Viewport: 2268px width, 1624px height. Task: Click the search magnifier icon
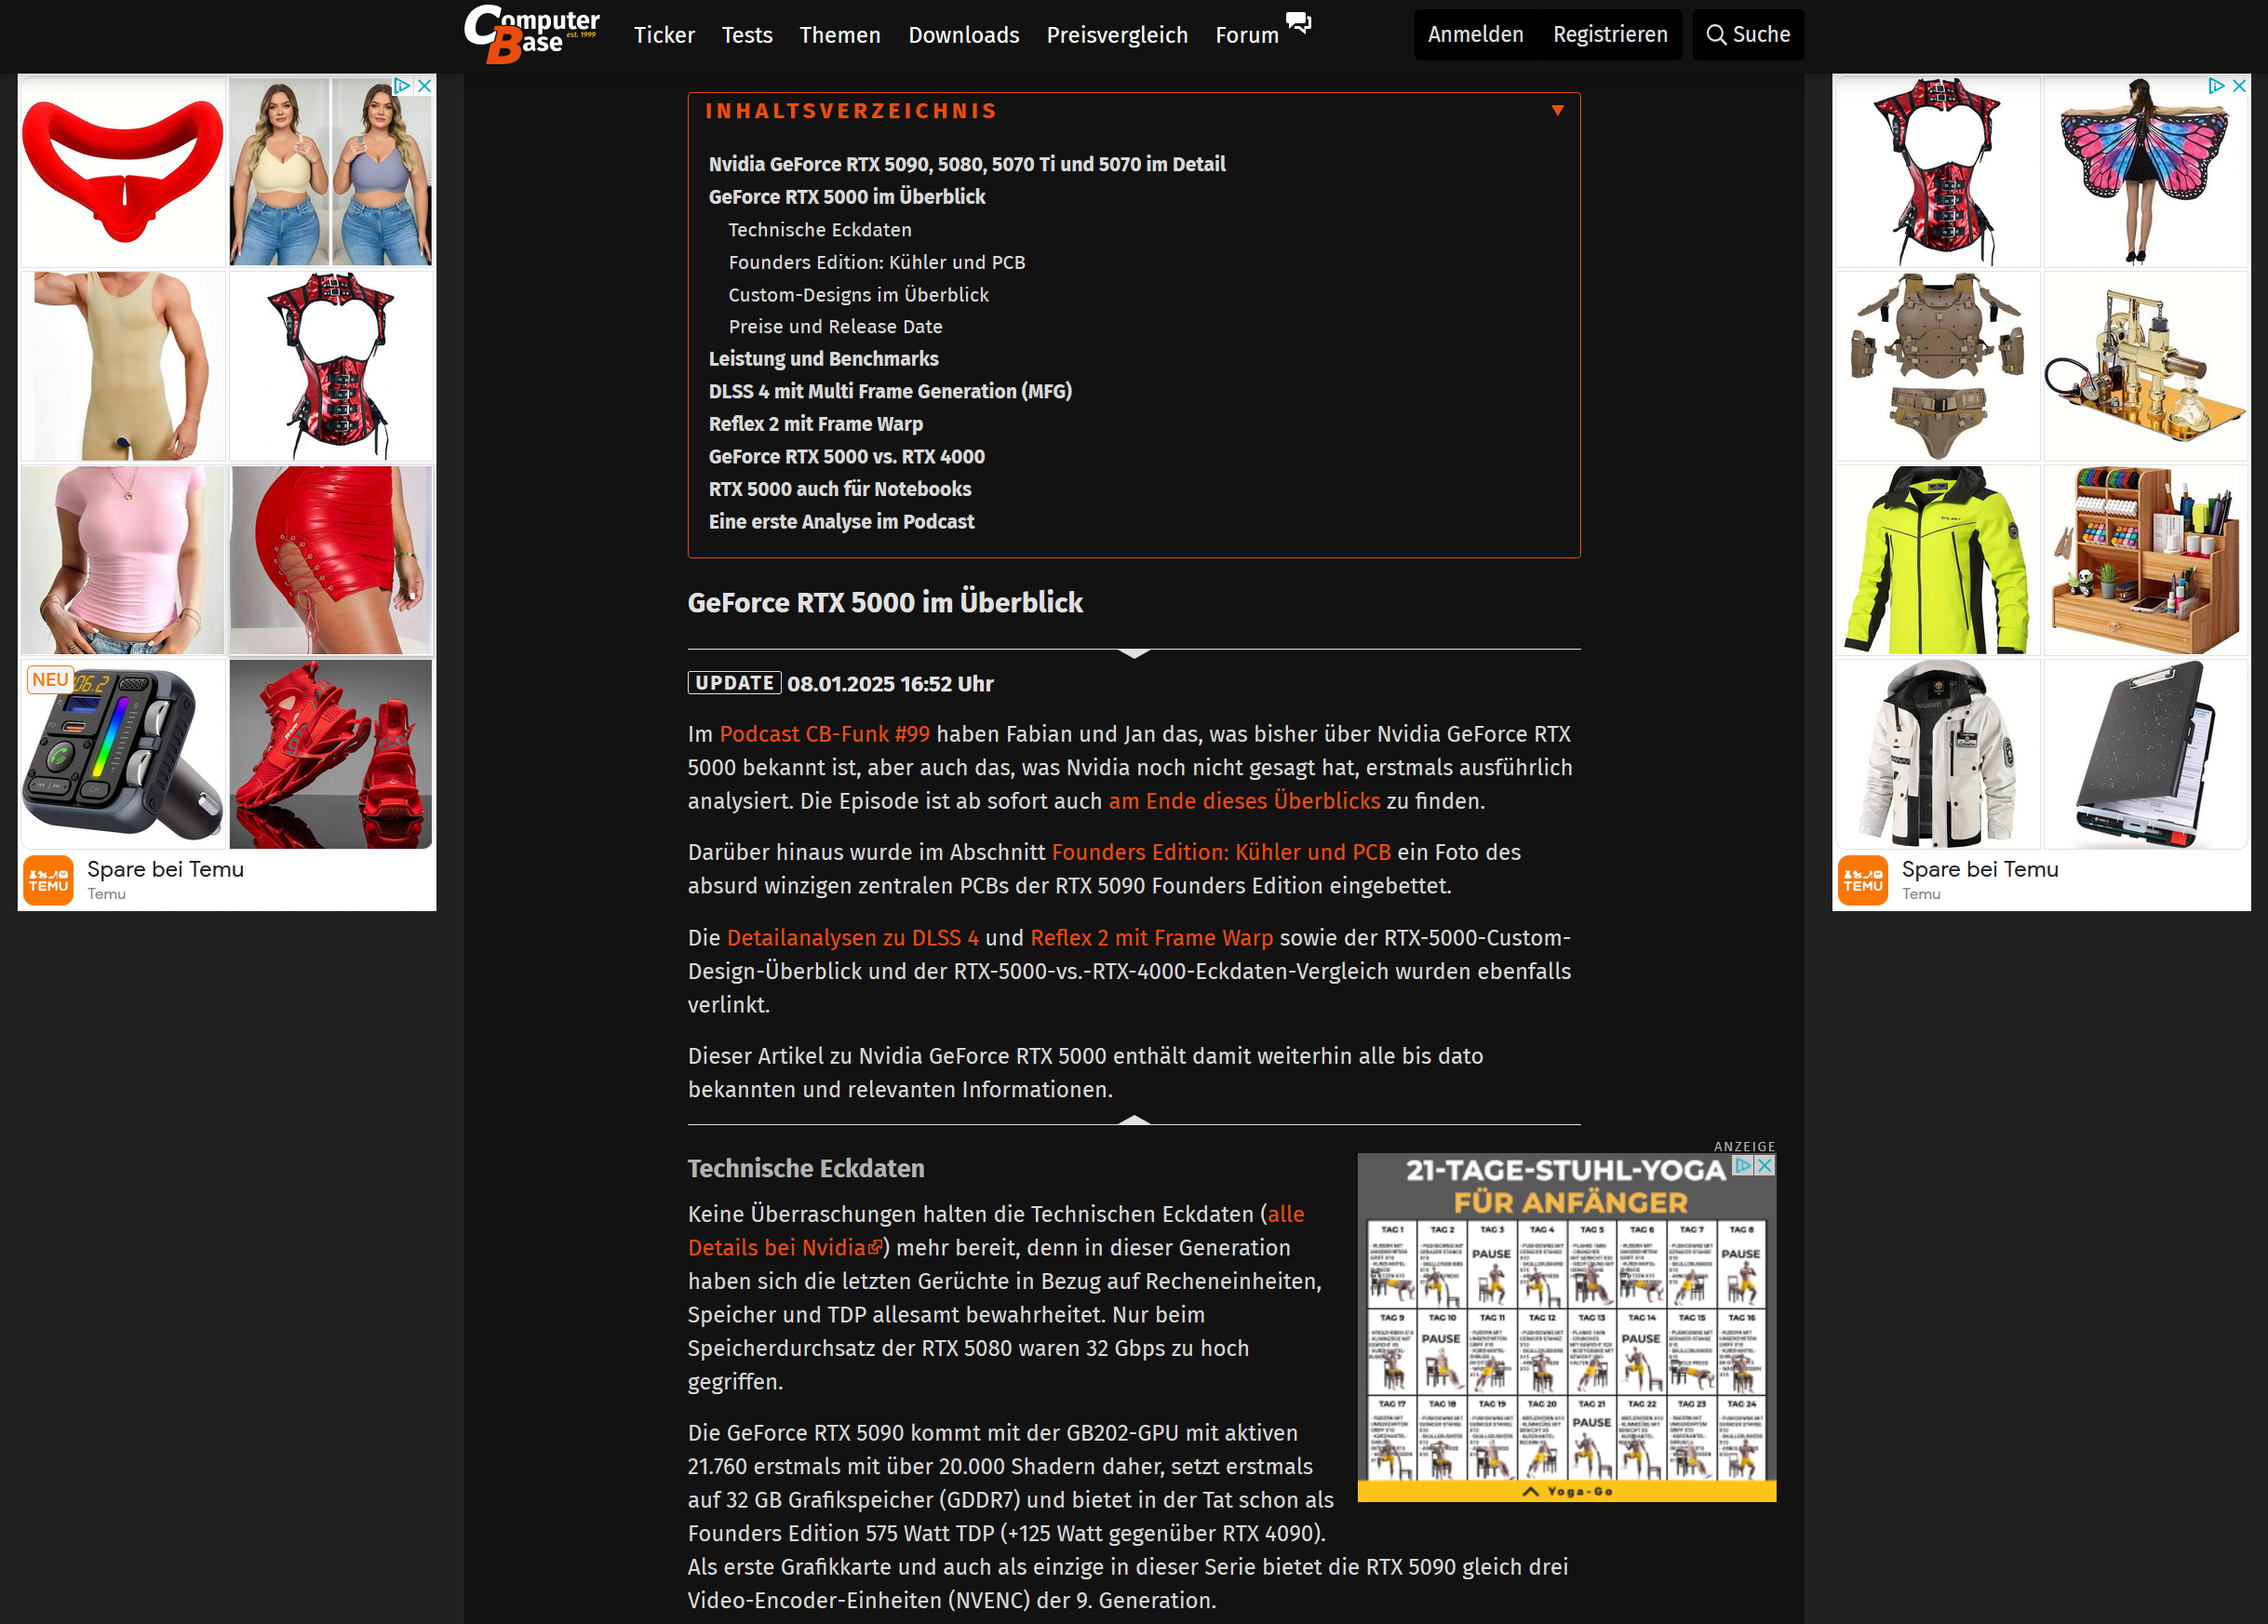[1716, 35]
